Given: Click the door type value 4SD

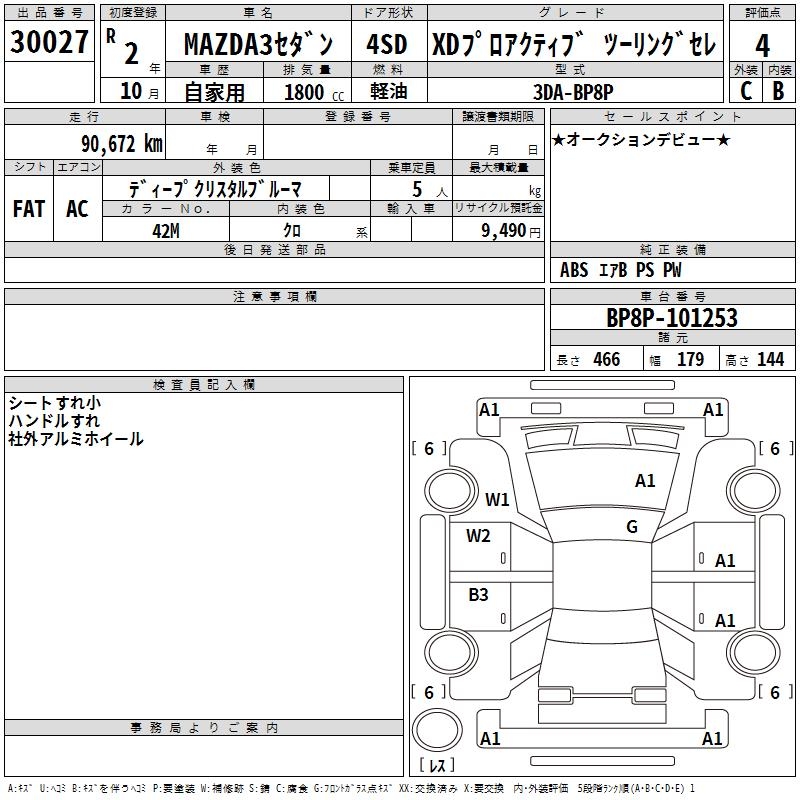Looking at the screenshot, I should [x=387, y=44].
